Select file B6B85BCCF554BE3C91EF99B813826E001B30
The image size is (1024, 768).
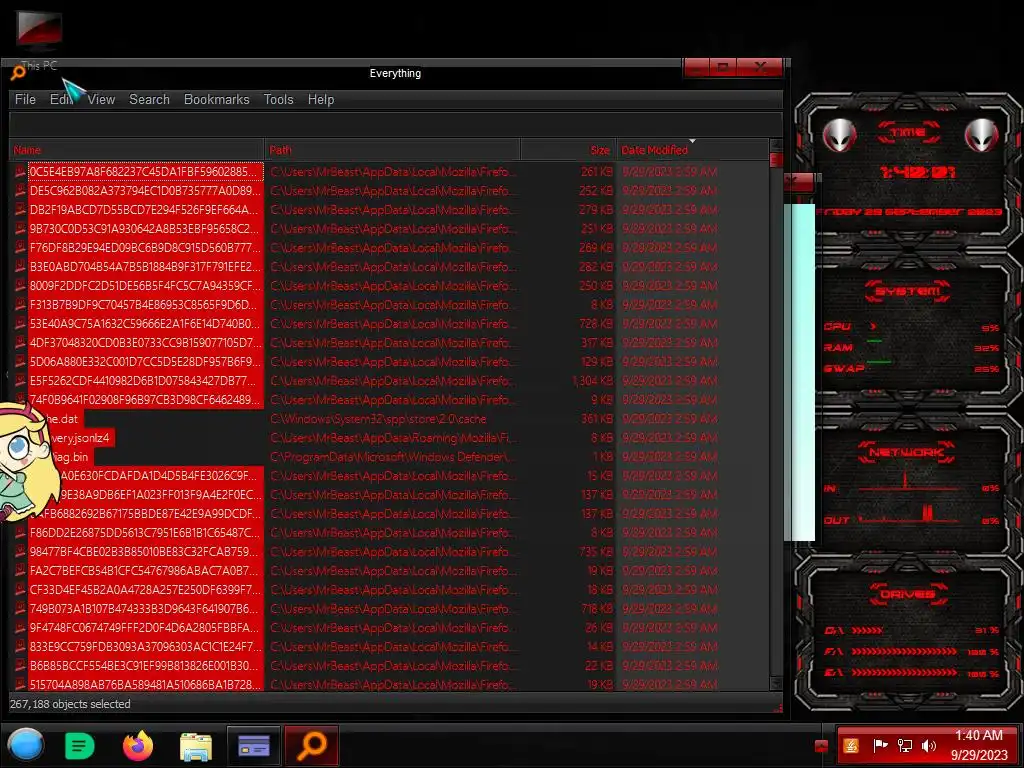click(x=146, y=665)
